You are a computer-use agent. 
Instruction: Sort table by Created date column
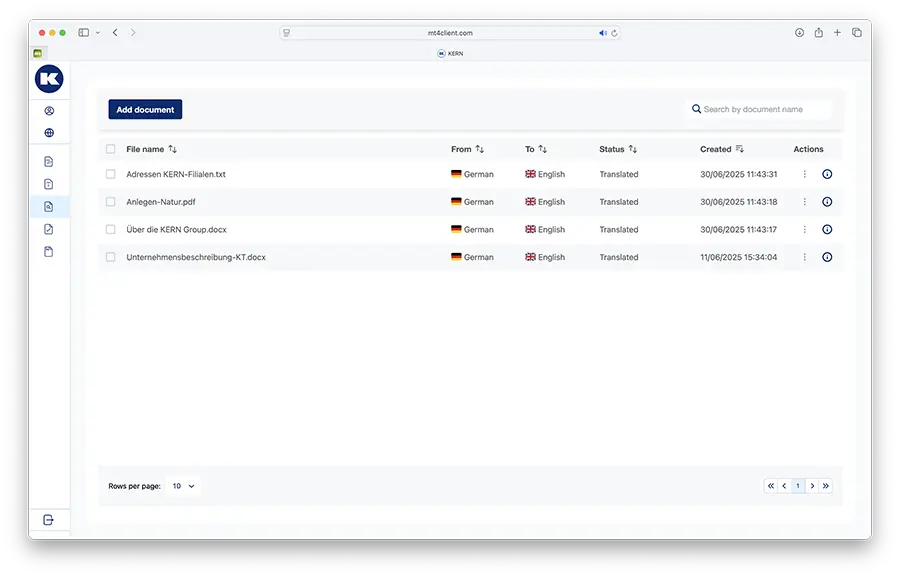tap(739, 149)
